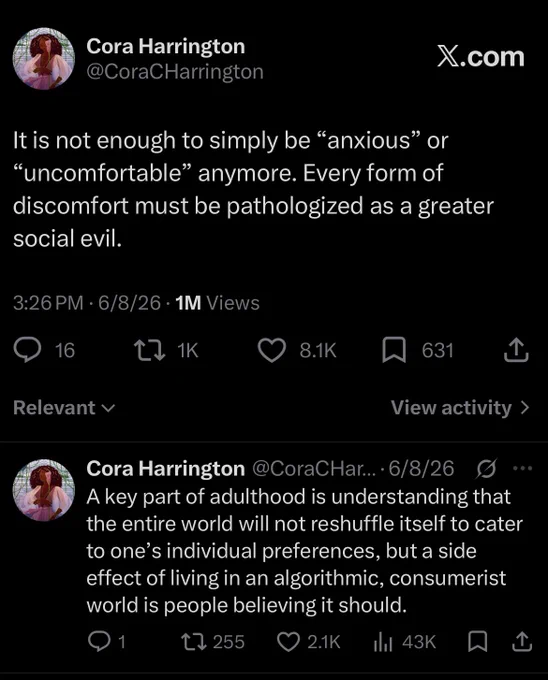Screen dimensions: 548x680
Task: Share the main post via share icon
Action: tap(516, 350)
